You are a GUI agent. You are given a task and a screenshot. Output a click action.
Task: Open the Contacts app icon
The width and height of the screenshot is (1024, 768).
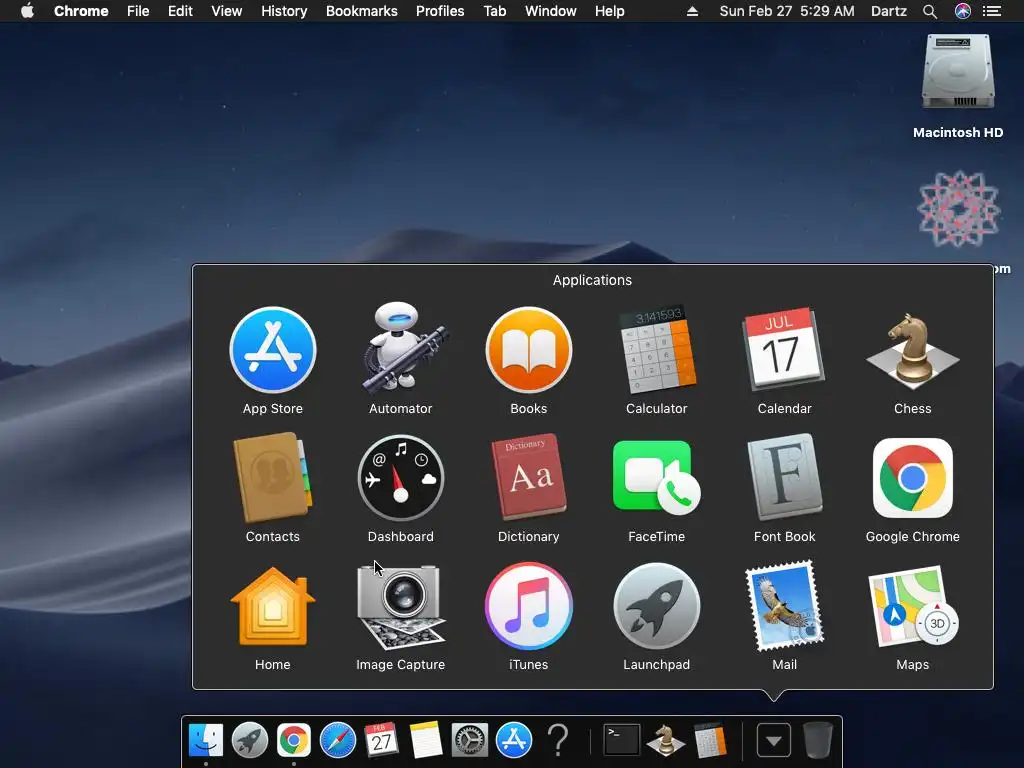(273, 478)
